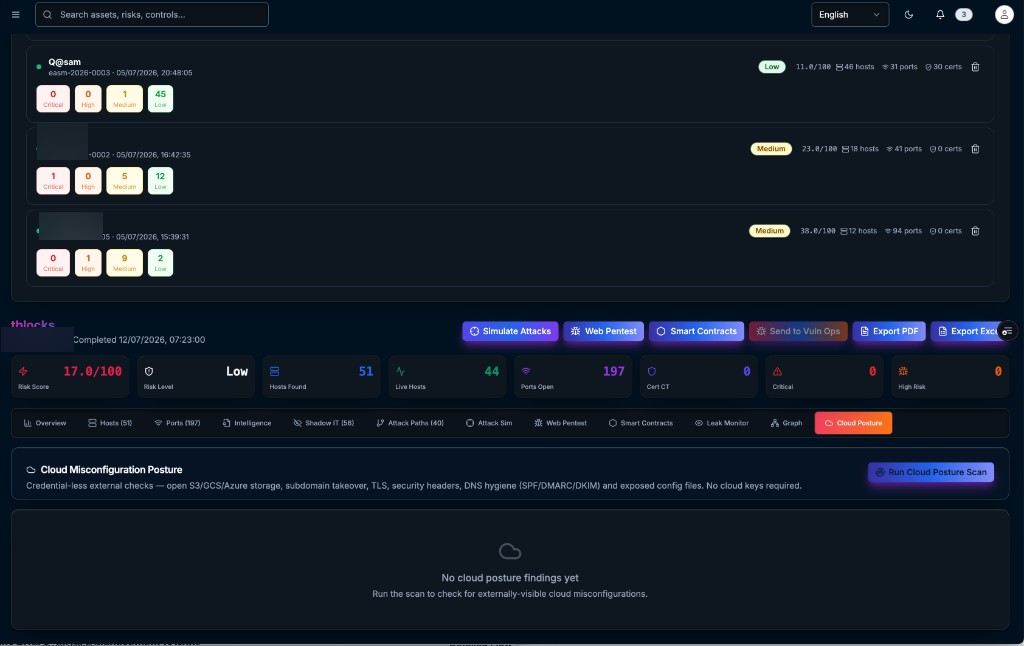This screenshot has height=646, width=1024.
Task: Run Cloud Posture Scan
Action: click(x=931, y=472)
